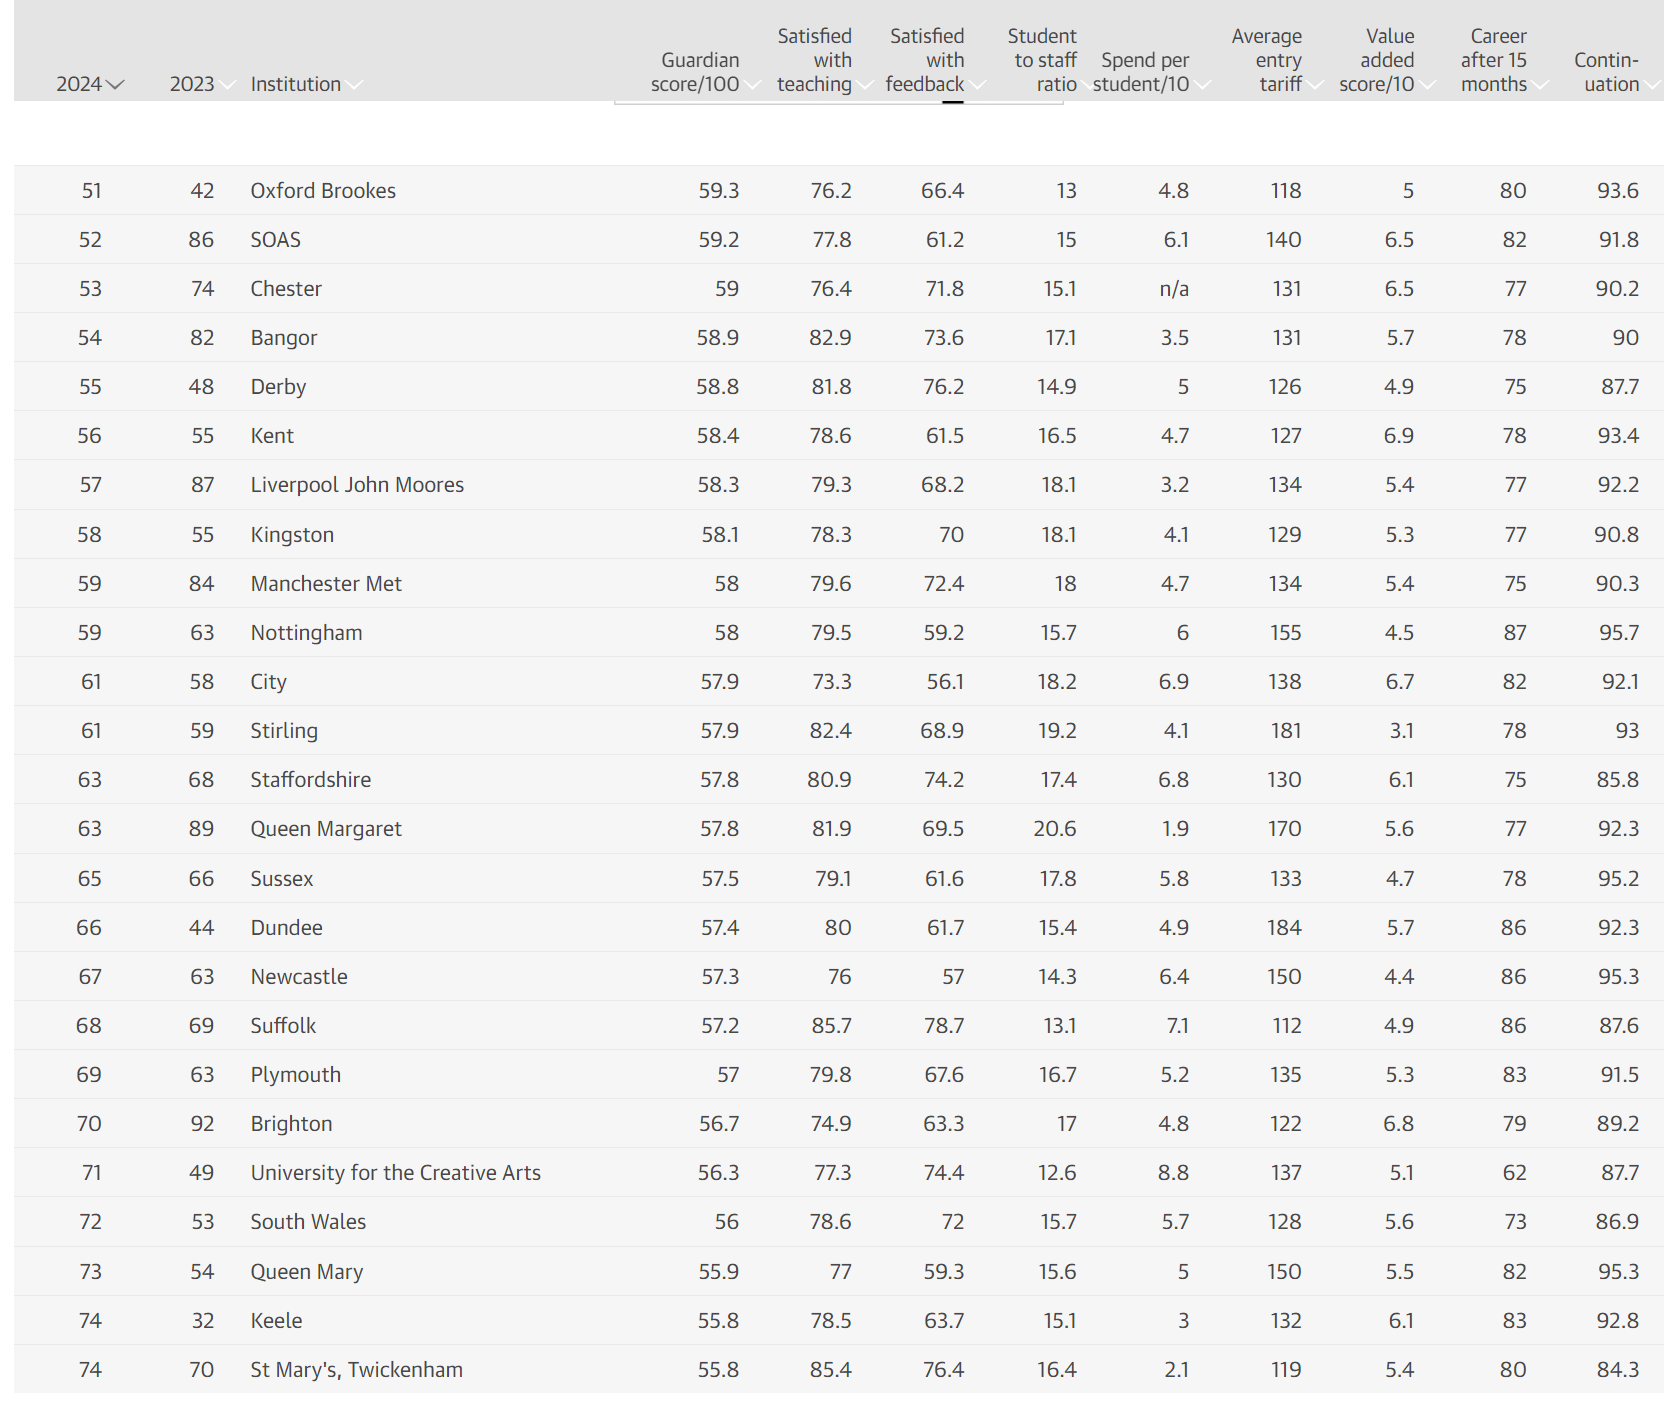1680x1403 pixels.
Task: Click the Manchester Met institution name
Action: click(326, 583)
